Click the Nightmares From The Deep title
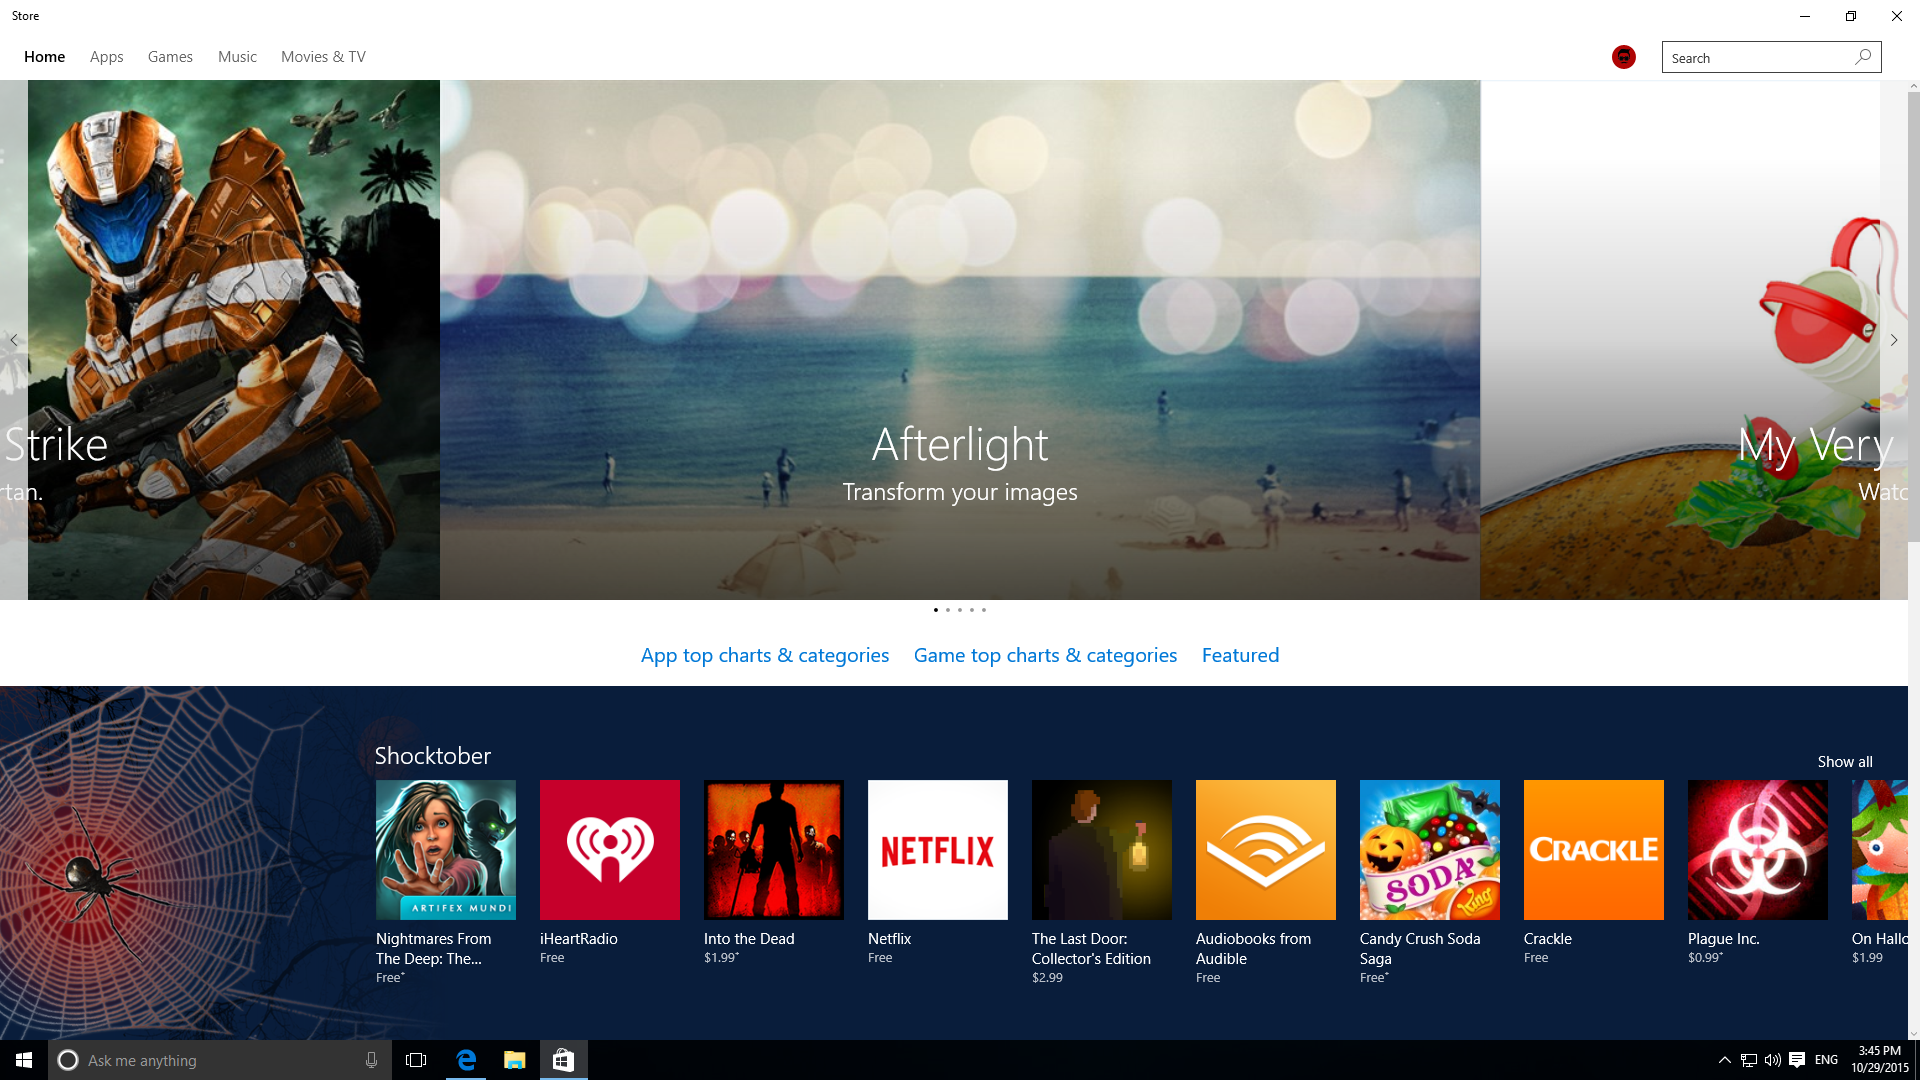The height and width of the screenshot is (1080, 1920). (434, 949)
